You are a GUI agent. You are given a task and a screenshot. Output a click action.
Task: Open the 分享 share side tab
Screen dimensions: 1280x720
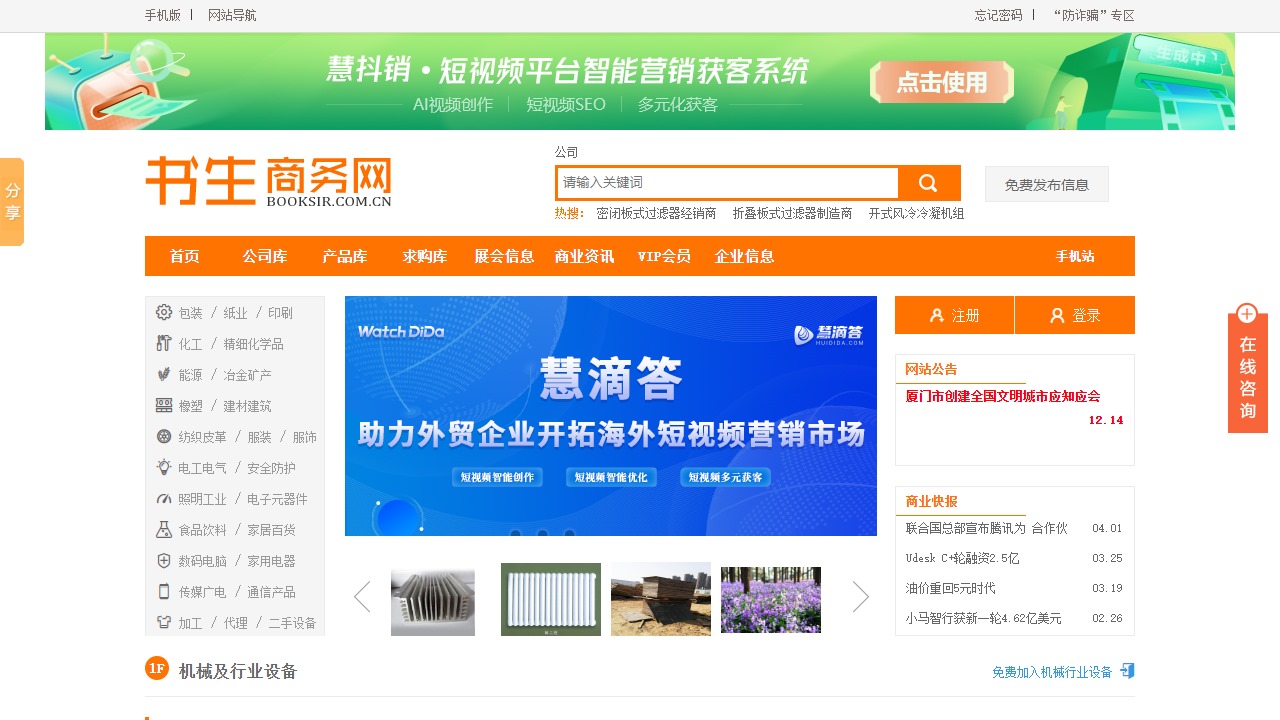(x=12, y=202)
